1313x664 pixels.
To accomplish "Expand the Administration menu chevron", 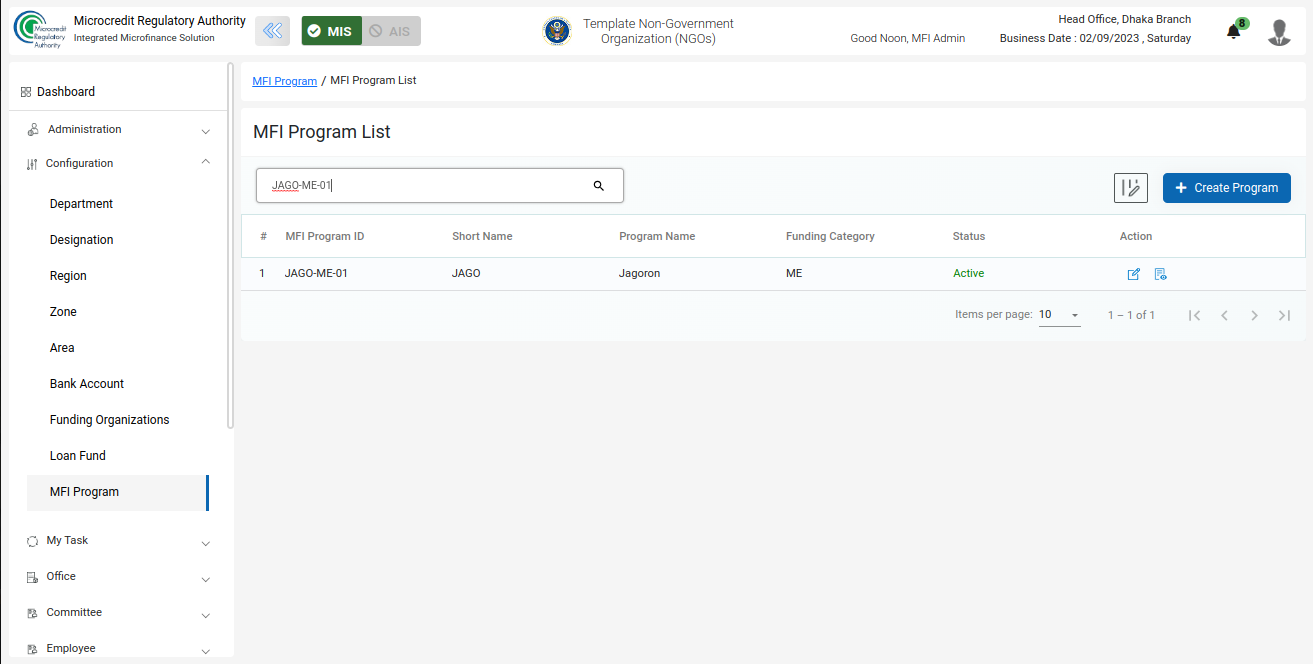I will (205, 131).
